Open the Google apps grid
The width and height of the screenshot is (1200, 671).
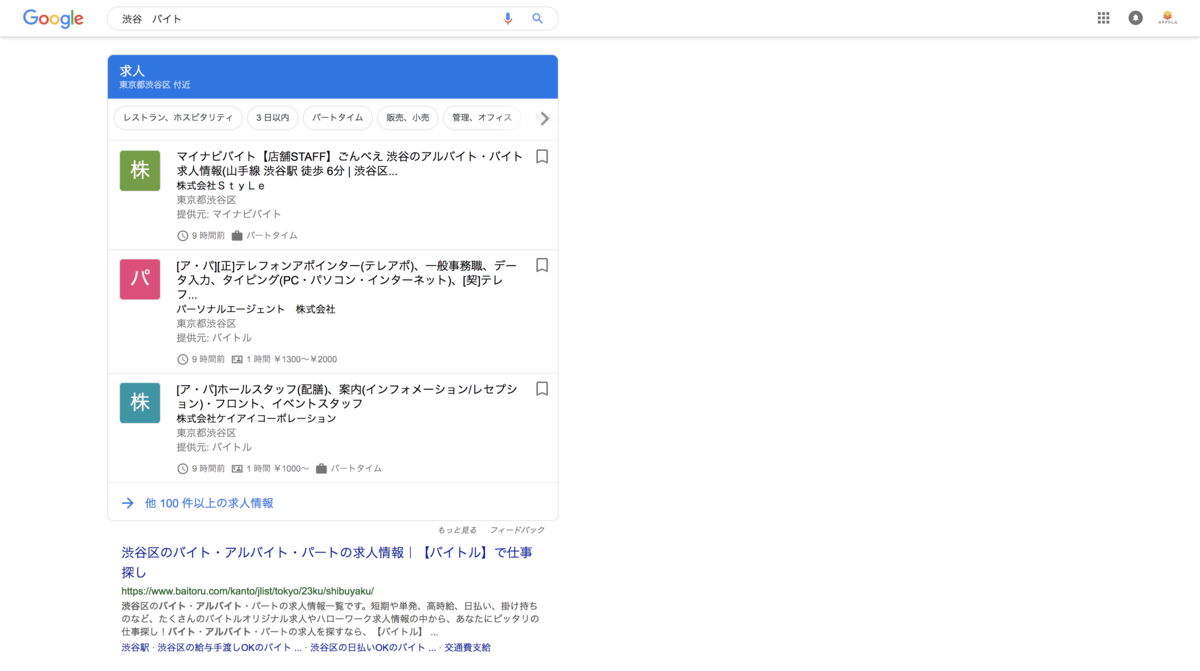tap(1103, 18)
